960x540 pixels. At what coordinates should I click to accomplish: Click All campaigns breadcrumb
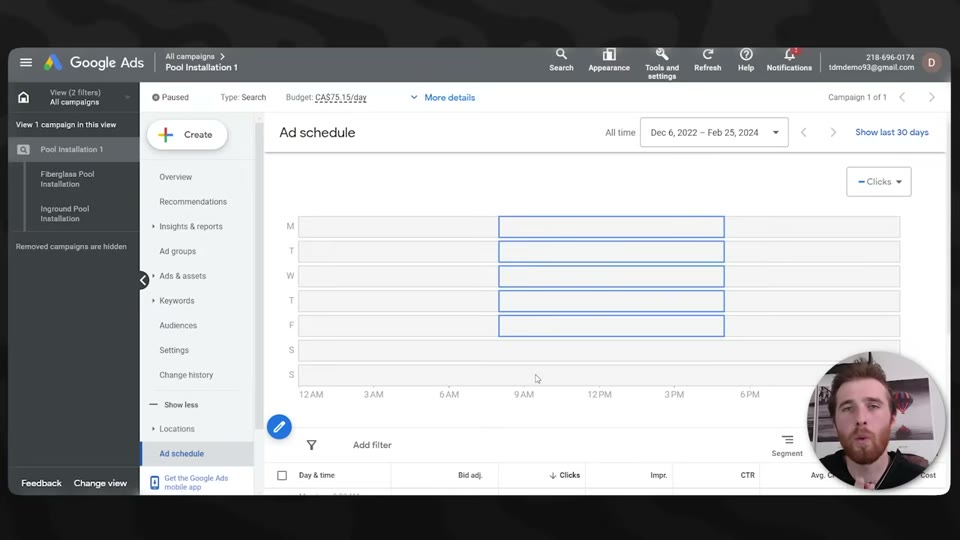click(190, 56)
